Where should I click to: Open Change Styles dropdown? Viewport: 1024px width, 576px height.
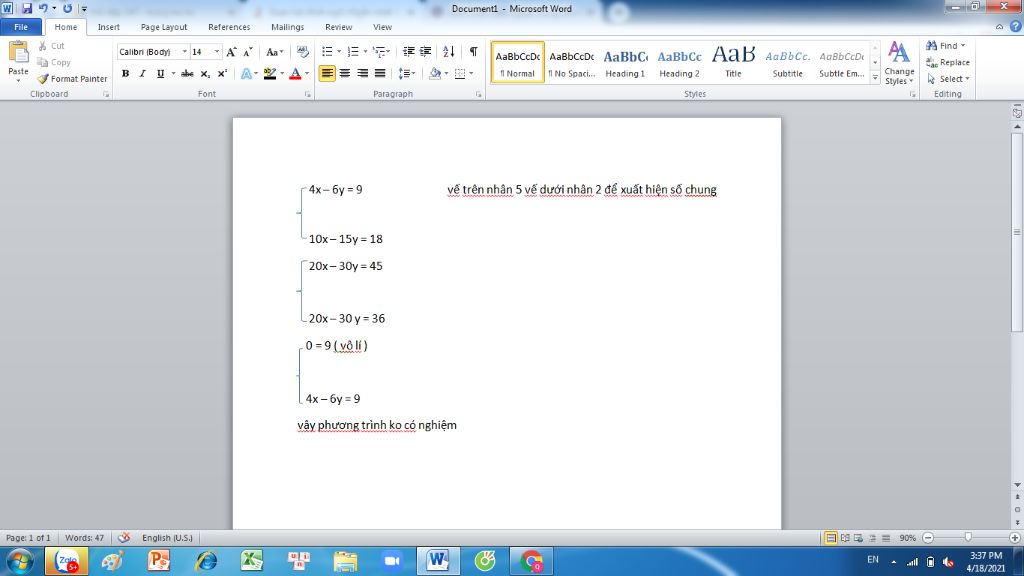coord(899,64)
